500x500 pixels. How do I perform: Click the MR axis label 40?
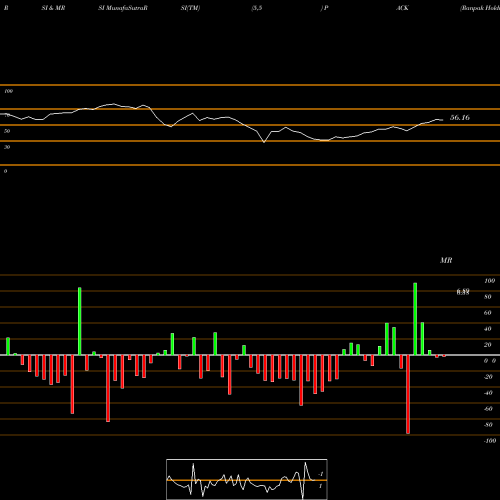(x=488, y=329)
